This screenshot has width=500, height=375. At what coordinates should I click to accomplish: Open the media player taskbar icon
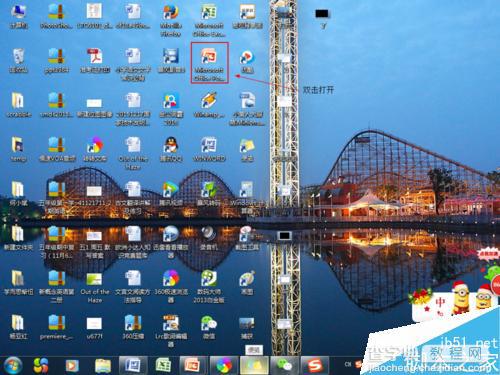(x=72, y=366)
